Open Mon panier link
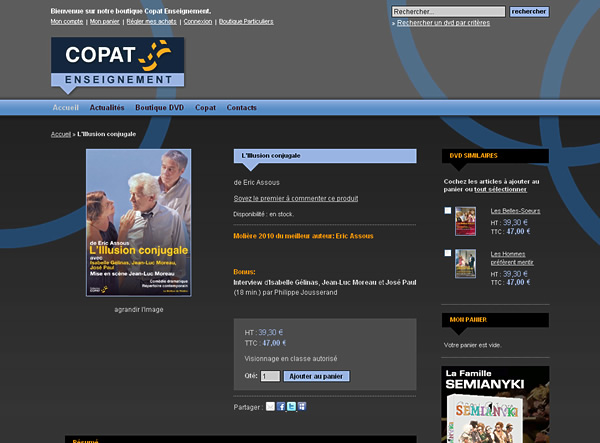600x443 pixels. pos(104,21)
